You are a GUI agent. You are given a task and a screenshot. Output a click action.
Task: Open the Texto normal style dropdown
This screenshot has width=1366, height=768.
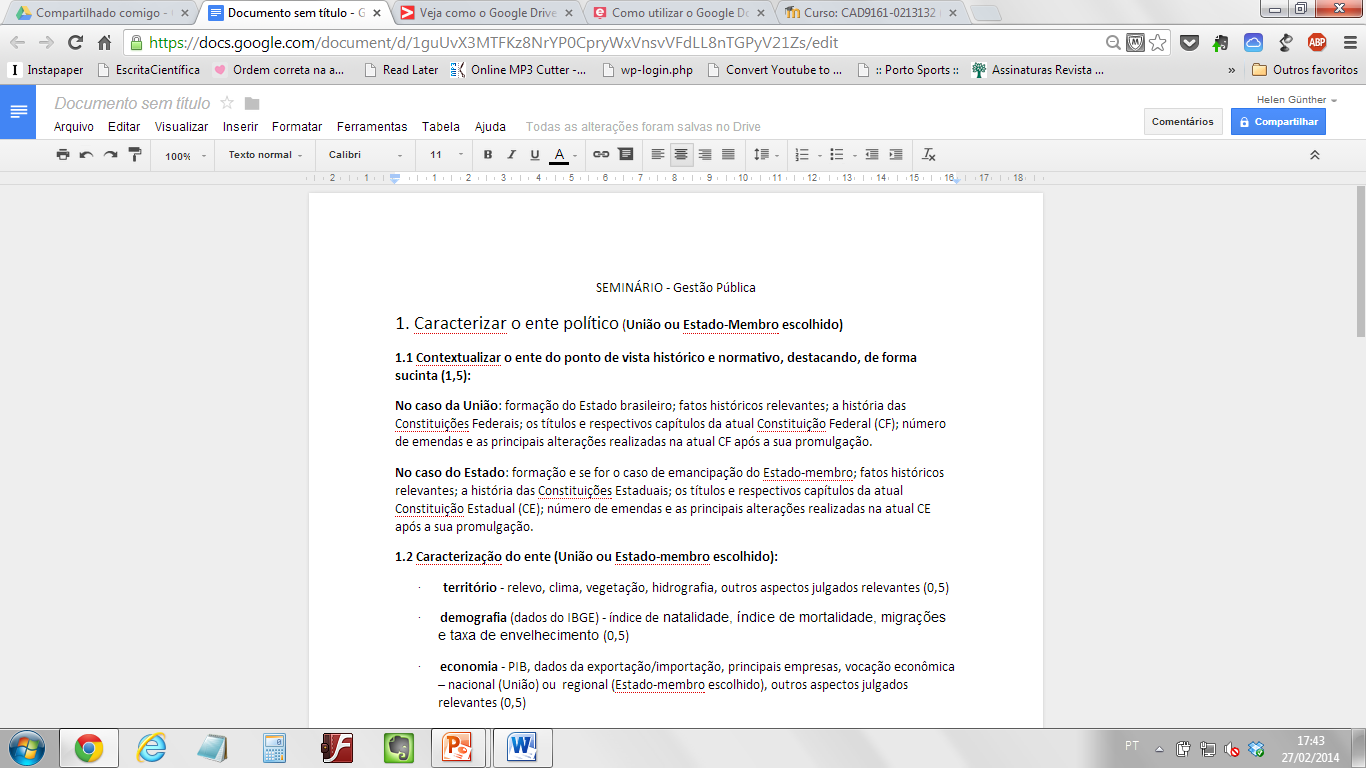click(x=265, y=155)
